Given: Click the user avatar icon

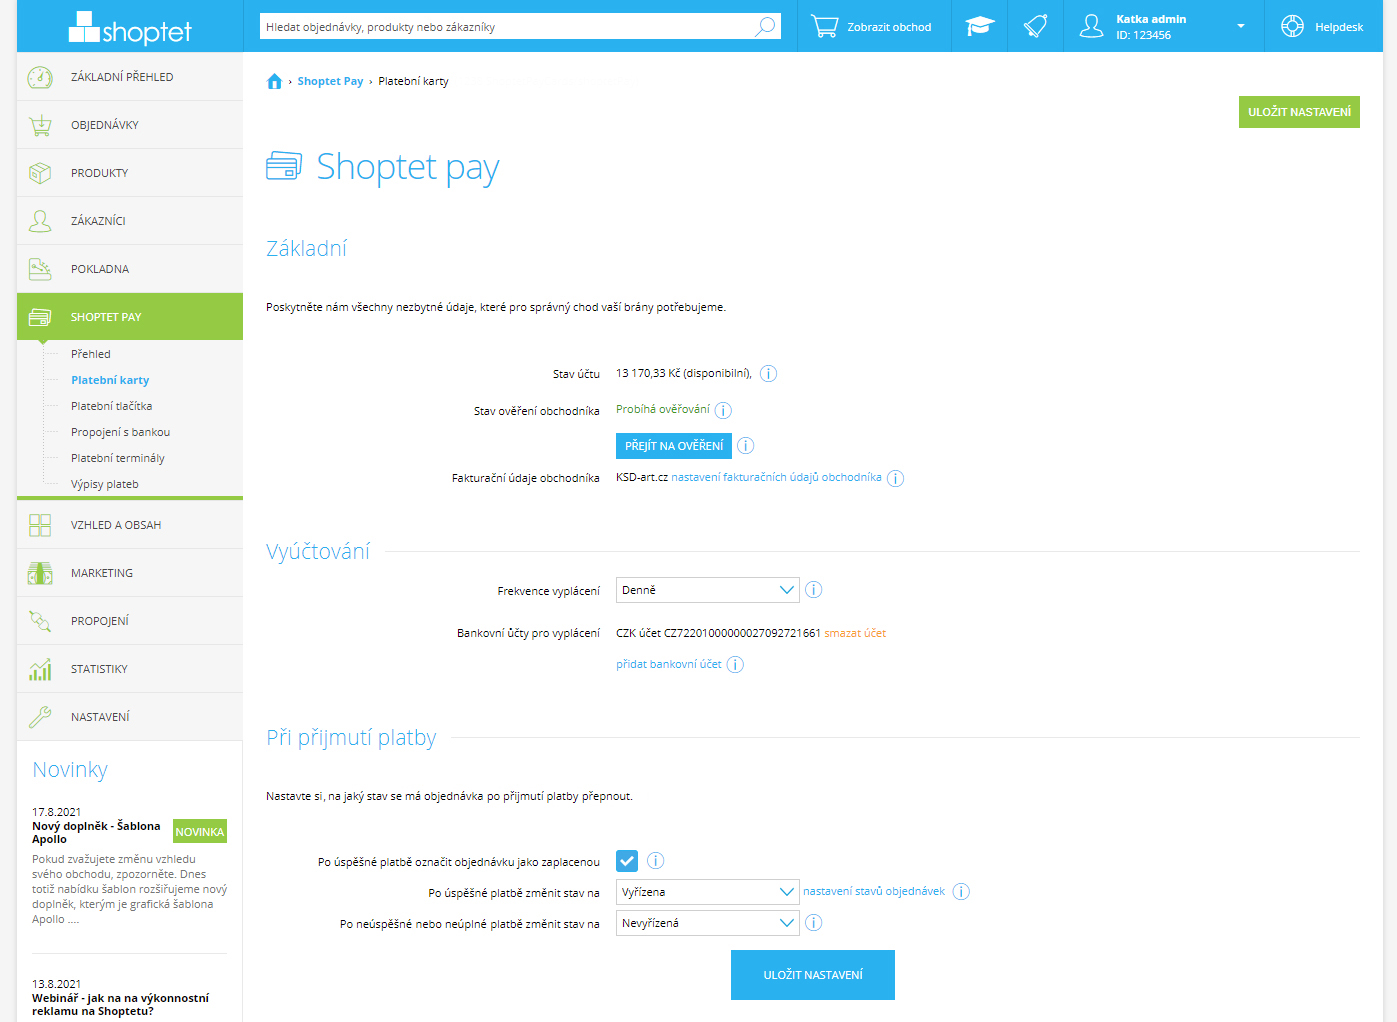Looking at the screenshot, I should [1091, 26].
